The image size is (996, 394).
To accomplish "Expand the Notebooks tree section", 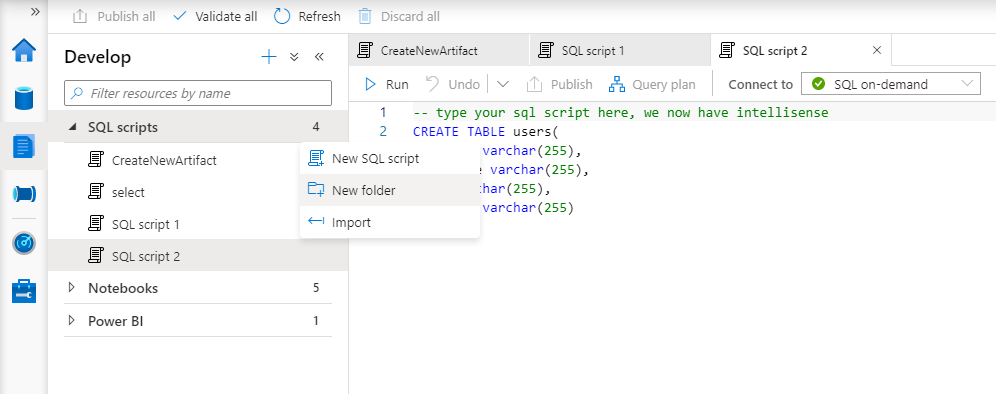I will click(x=71, y=288).
